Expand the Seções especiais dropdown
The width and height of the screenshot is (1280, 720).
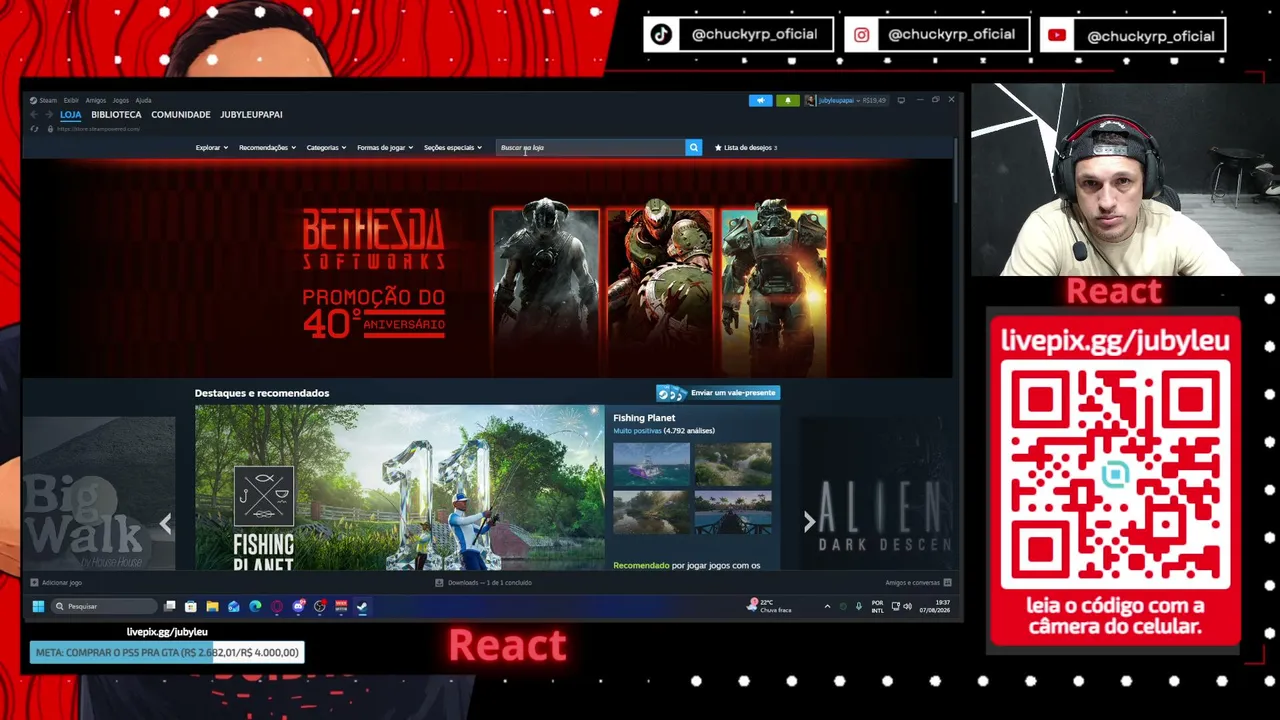tap(453, 148)
